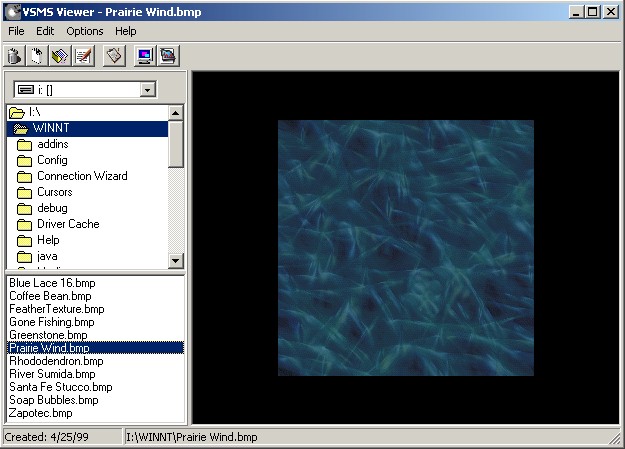The image size is (625, 449).
Task: Click the computer monitor toolbar icon
Action: click(x=145, y=56)
